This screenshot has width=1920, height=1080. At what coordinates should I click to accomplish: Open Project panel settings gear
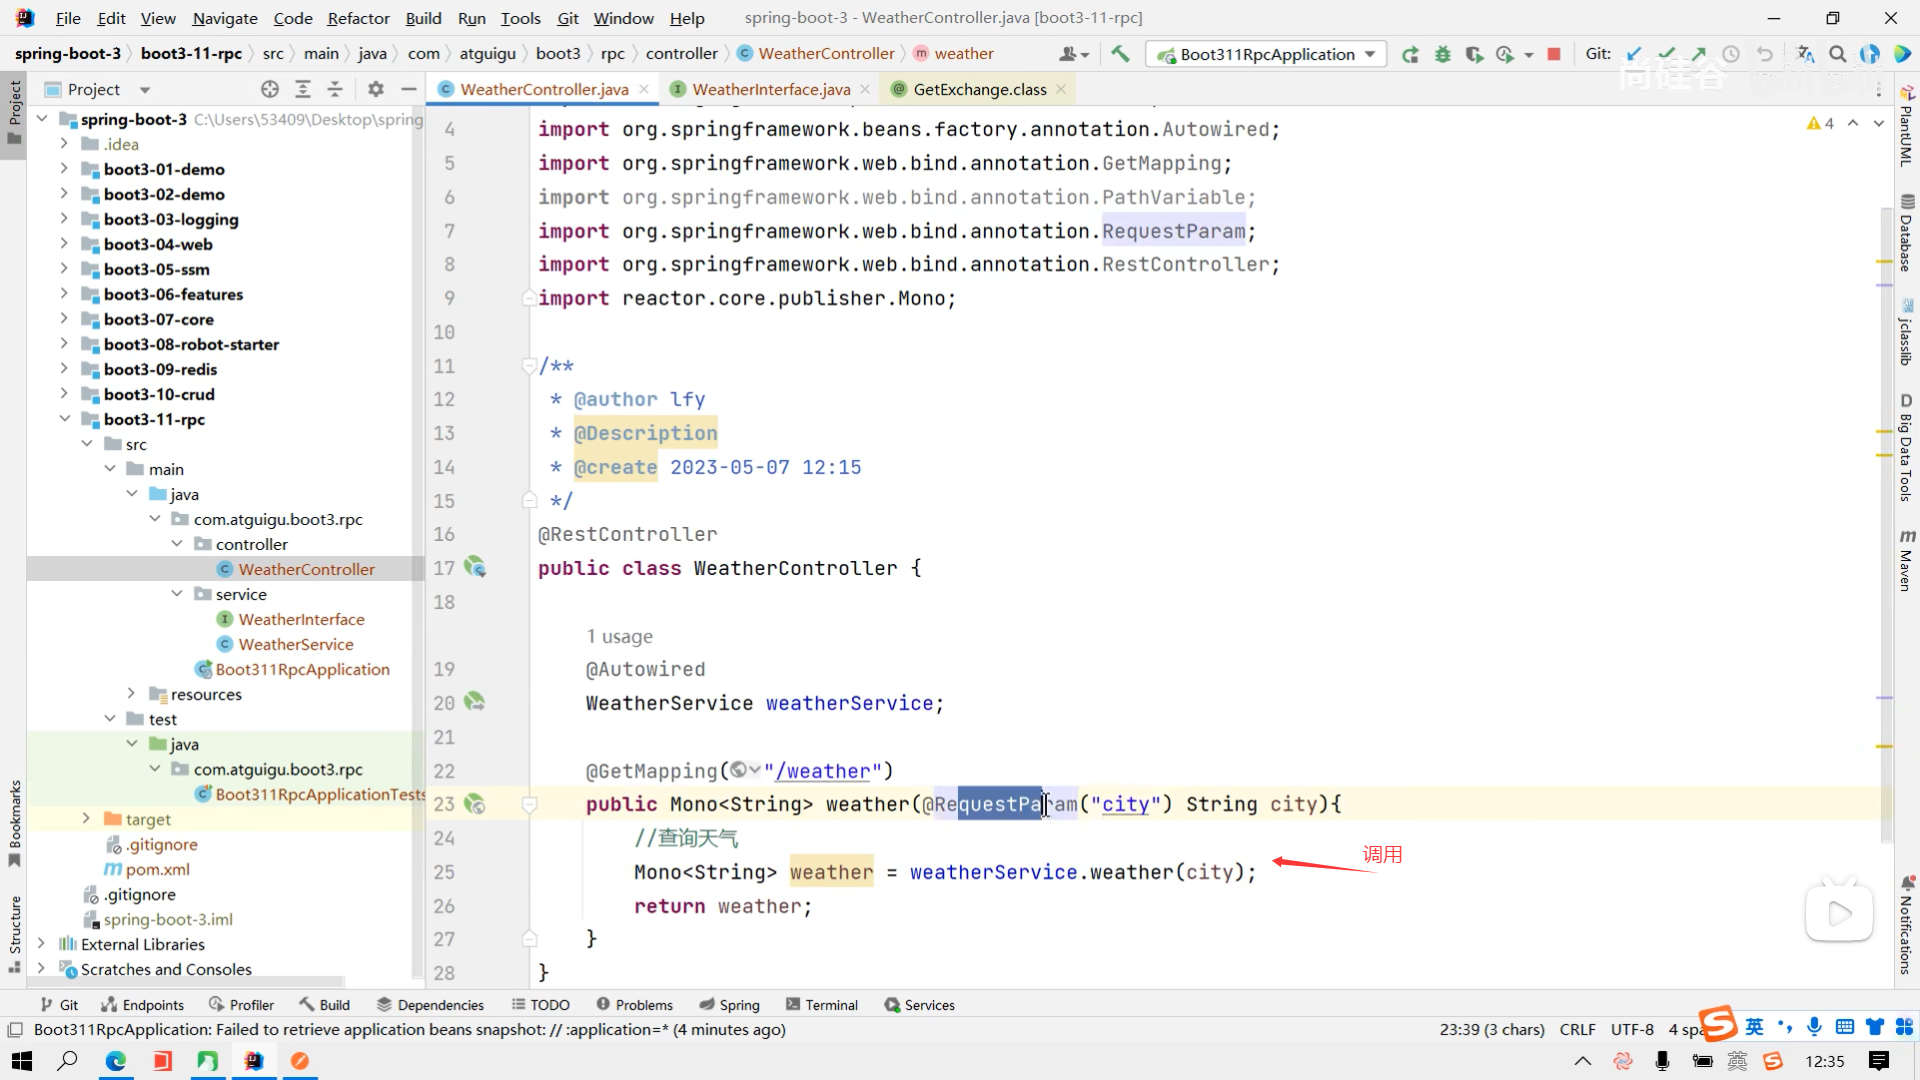376,89
